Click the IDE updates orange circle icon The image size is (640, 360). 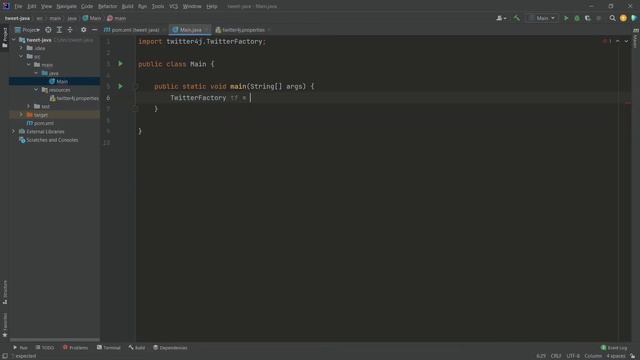click(623, 18)
